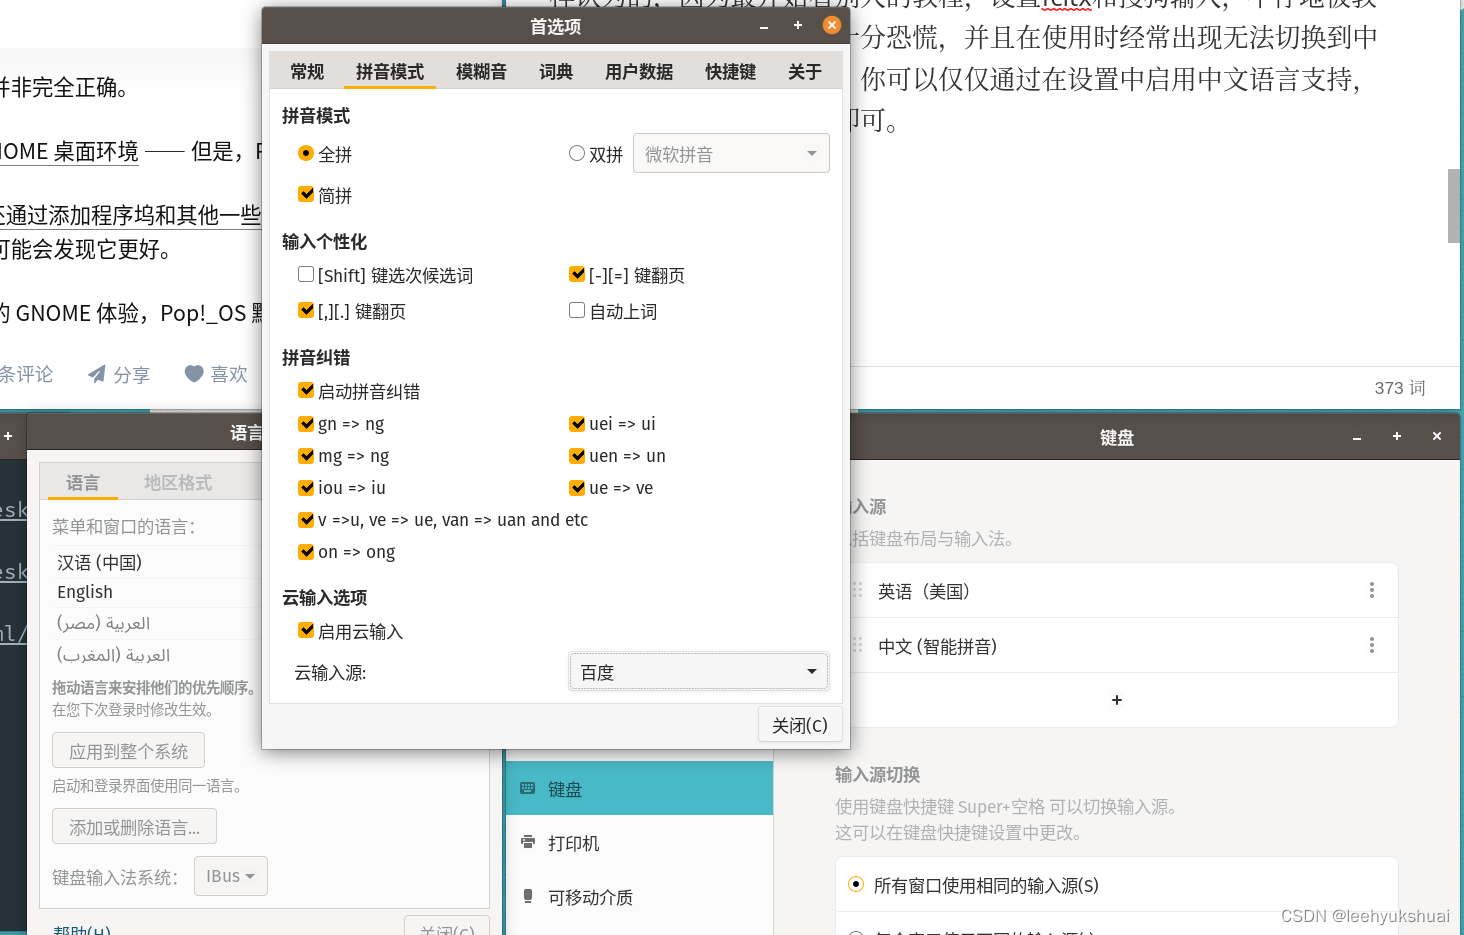
Task: Maximize the 首选项 window with plus icon
Action: click(x=797, y=26)
